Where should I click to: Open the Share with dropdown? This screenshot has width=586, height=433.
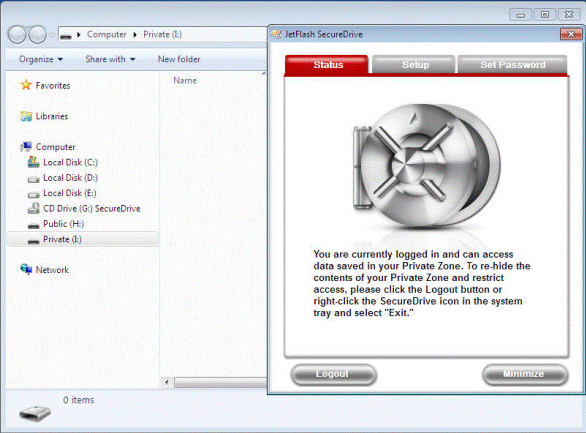(110, 59)
